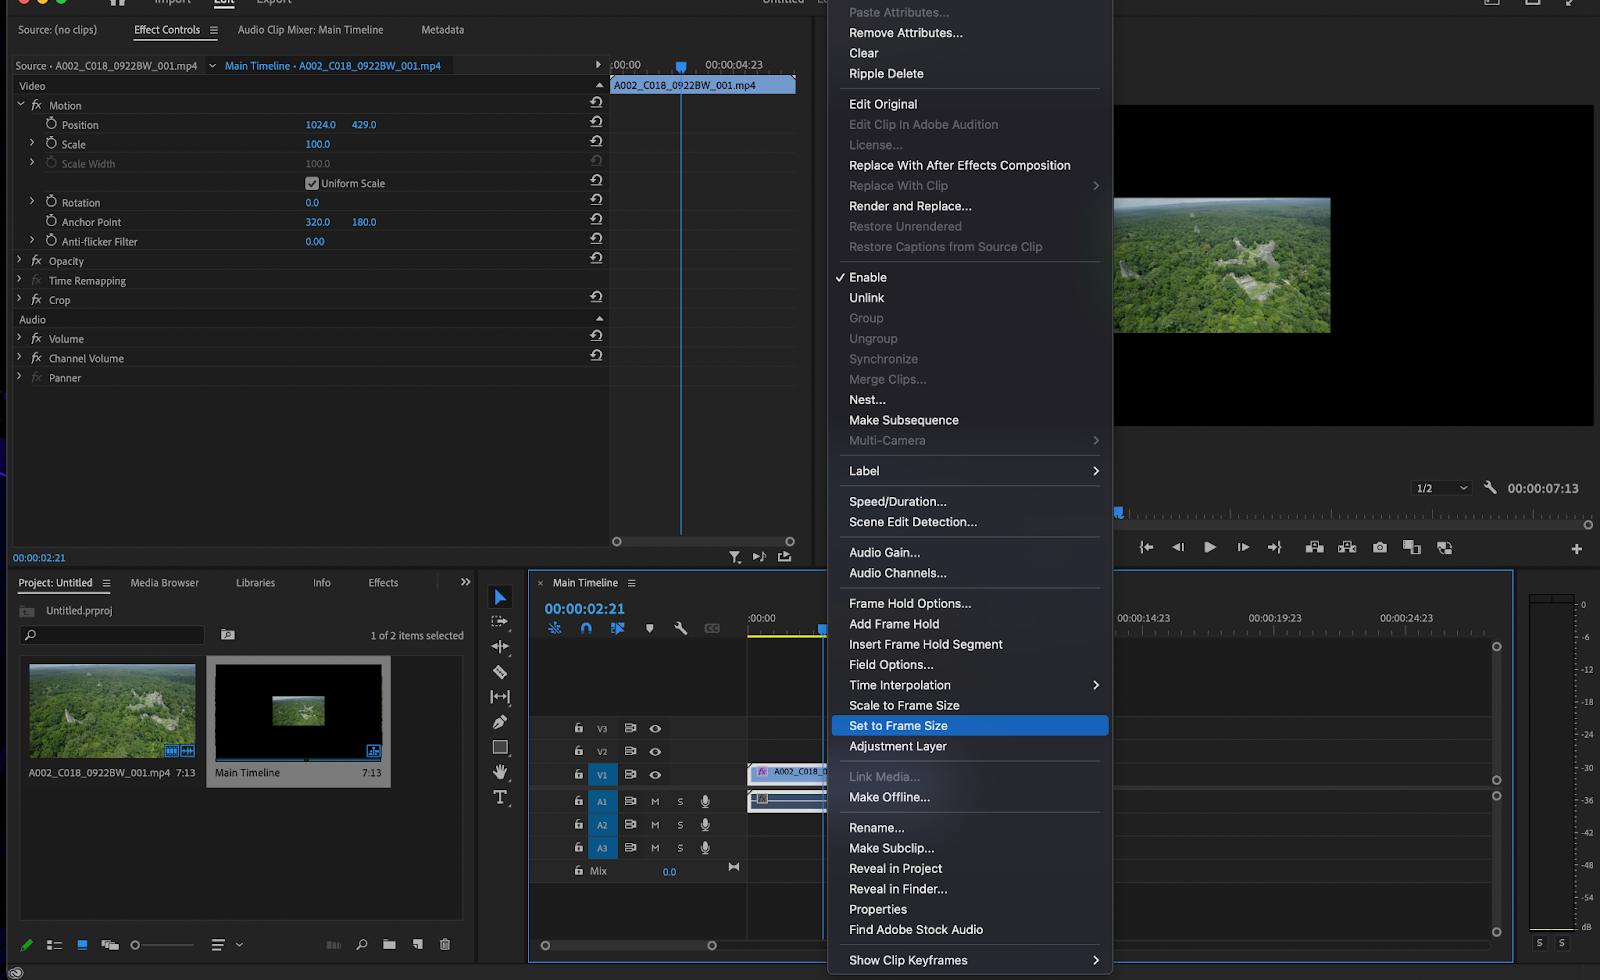Select Nest from context menu

pyautogui.click(x=970, y=400)
